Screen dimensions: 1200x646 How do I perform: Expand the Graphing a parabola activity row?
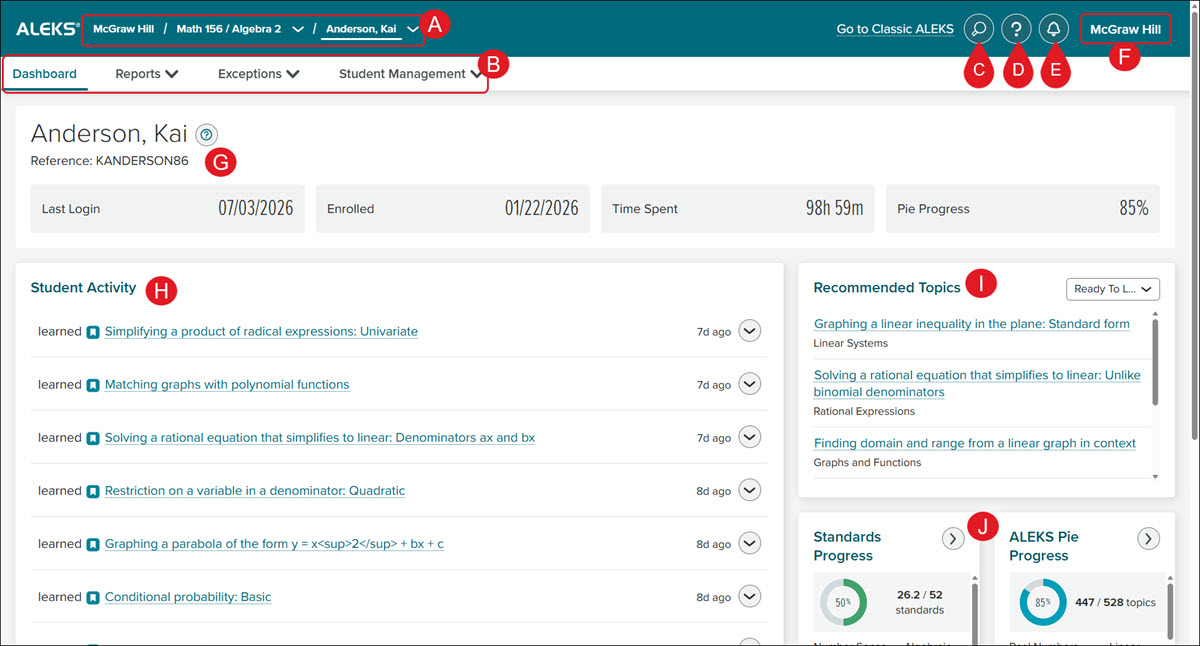750,544
